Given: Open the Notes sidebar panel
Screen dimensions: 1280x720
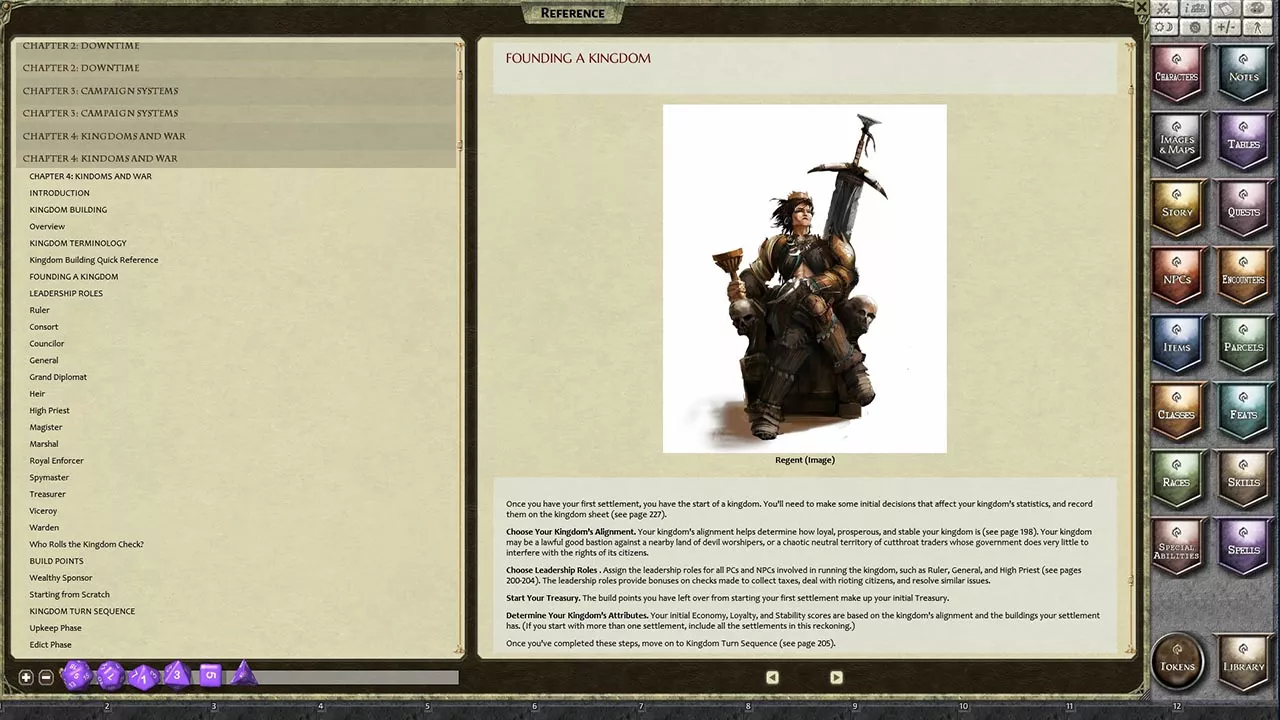Looking at the screenshot, I should (x=1243, y=73).
